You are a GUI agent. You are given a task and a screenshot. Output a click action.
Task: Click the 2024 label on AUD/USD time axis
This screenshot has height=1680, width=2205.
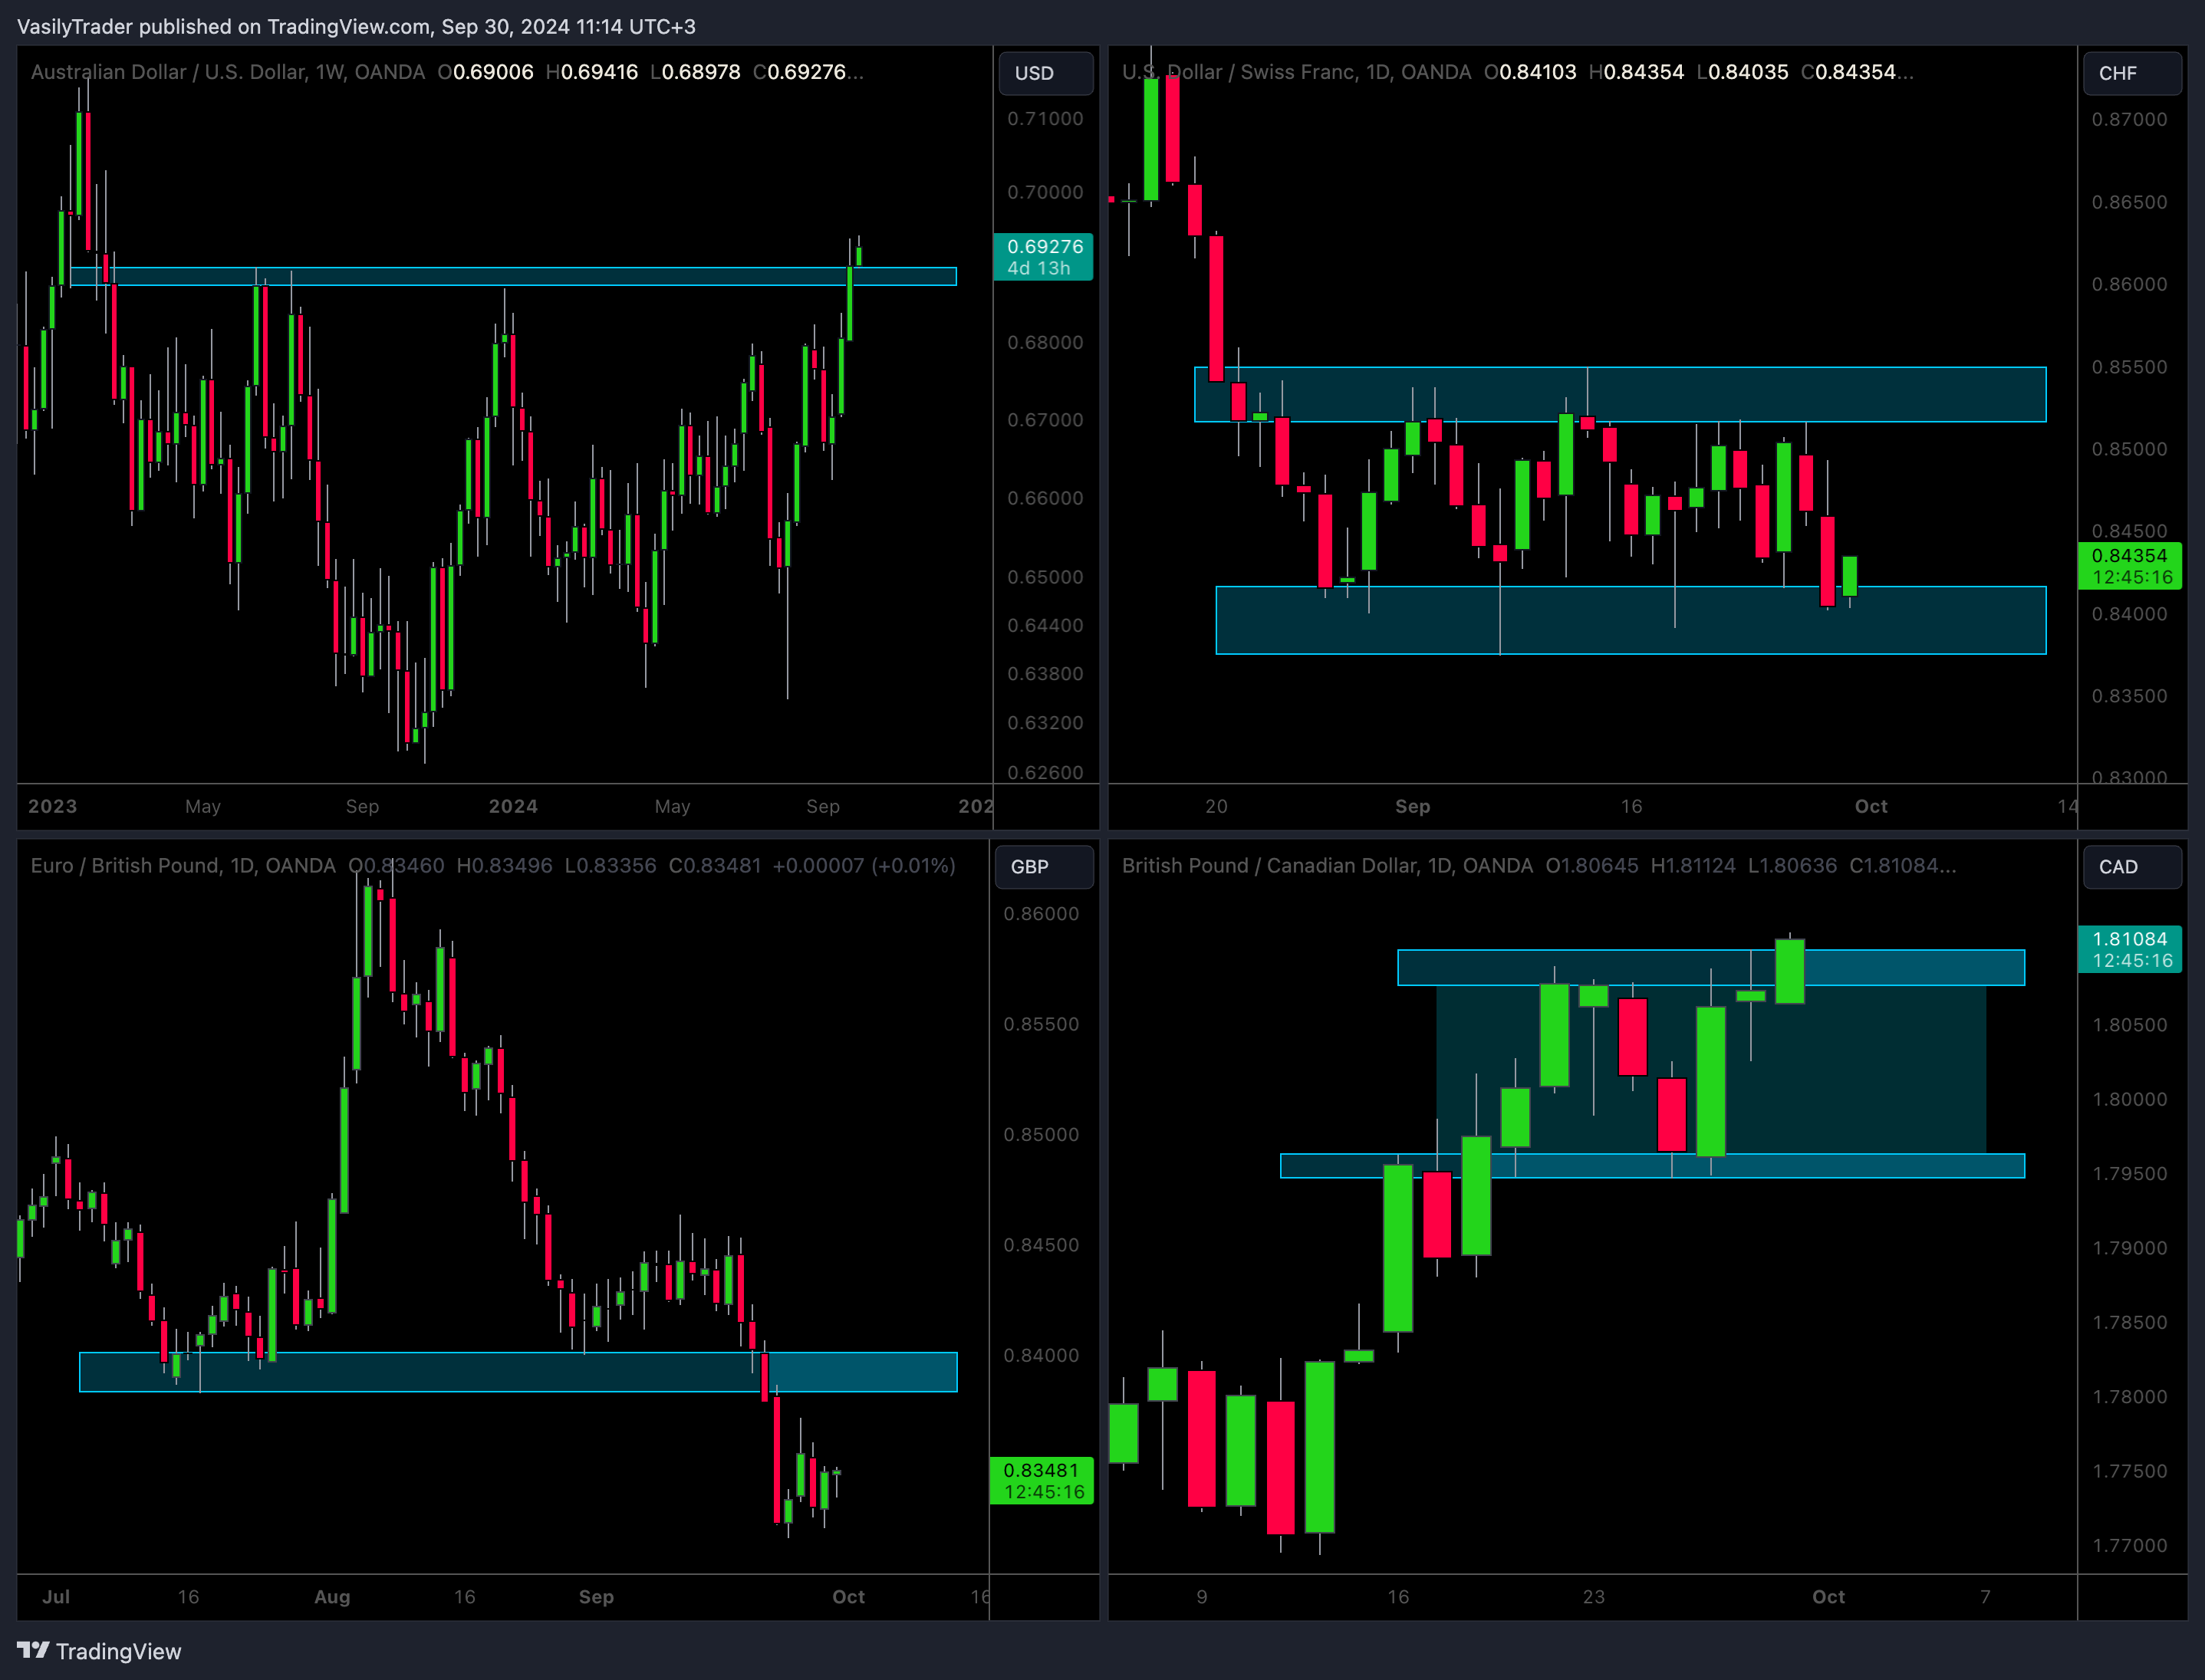[x=513, y=806]
